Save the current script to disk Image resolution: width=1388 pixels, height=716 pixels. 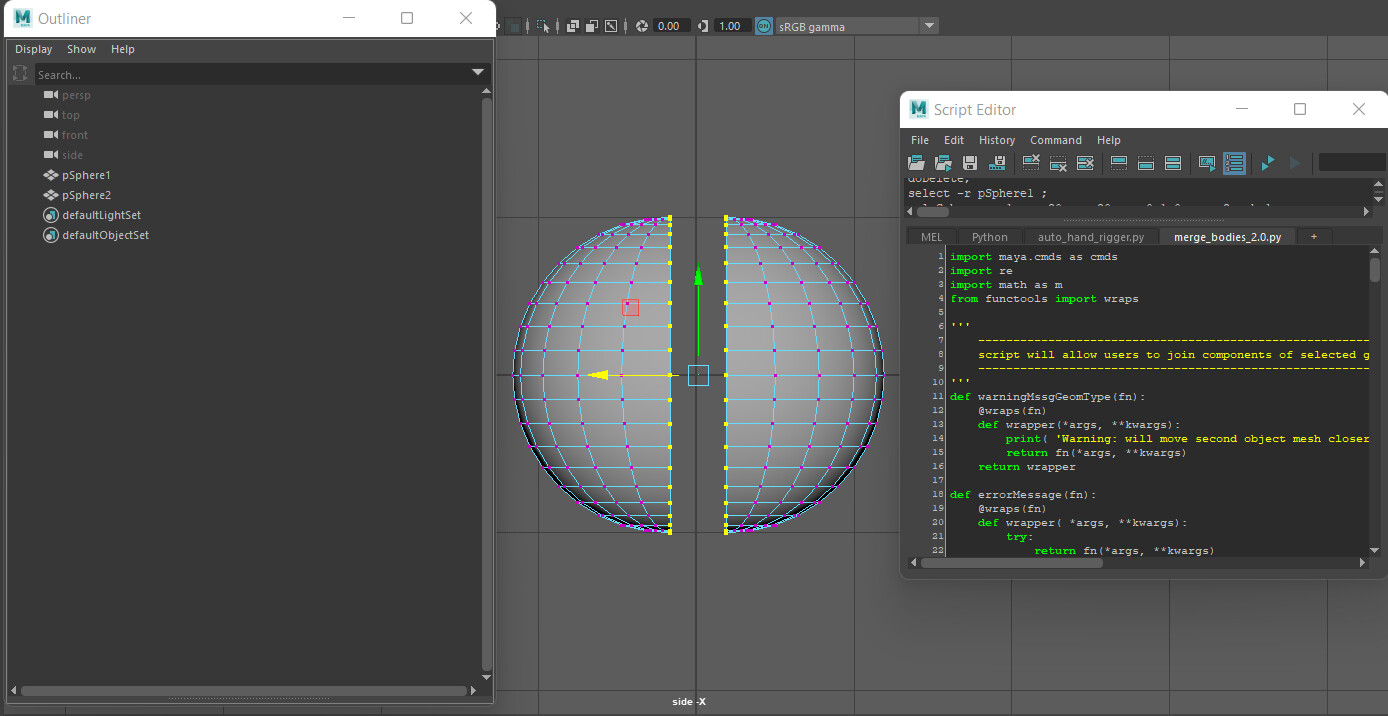(x=970, y=162)
